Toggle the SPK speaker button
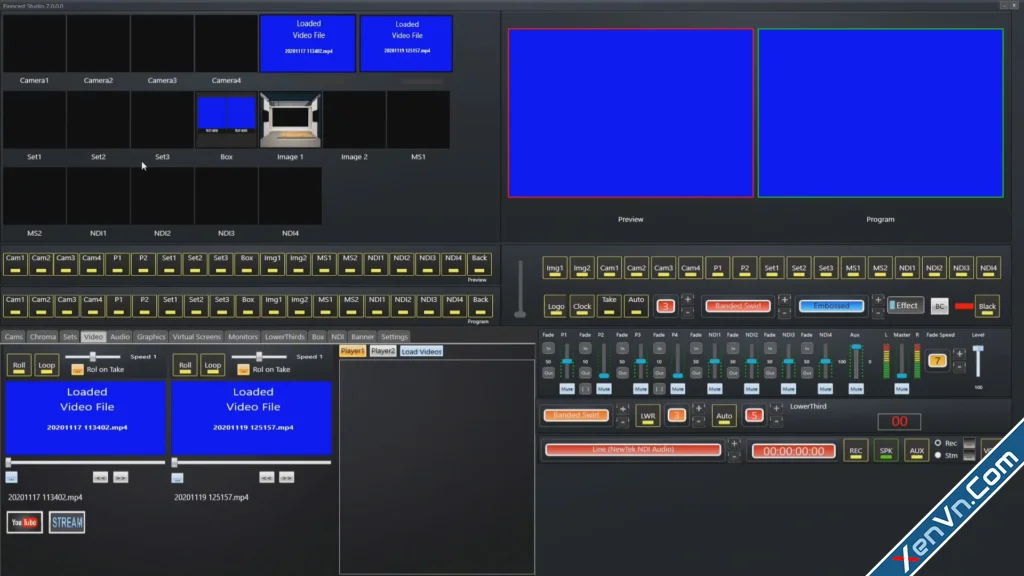Viewport: 1024px width, 576px height. 886,451
